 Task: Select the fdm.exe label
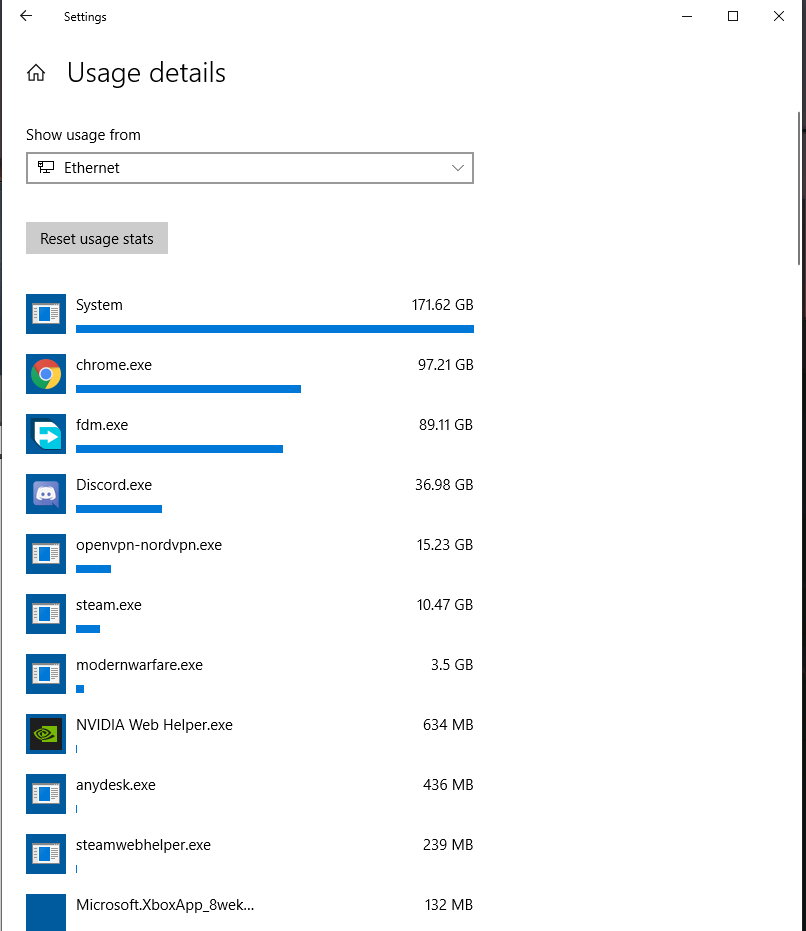[102, 425]
